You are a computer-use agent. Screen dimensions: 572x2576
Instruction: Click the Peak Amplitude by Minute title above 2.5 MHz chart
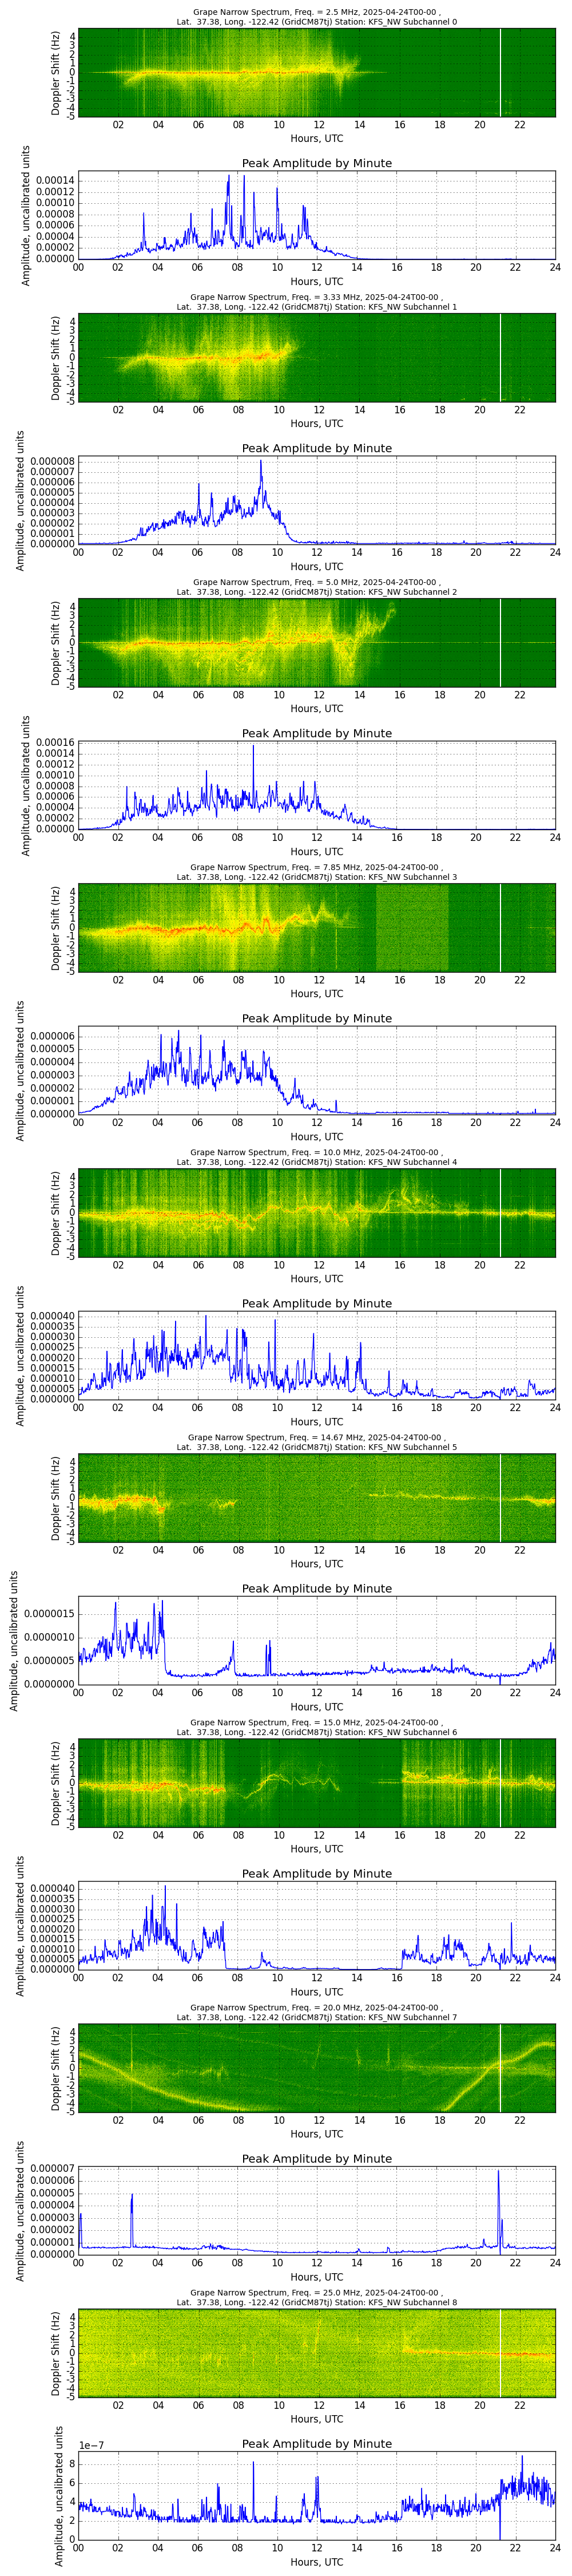coord(317,163)
